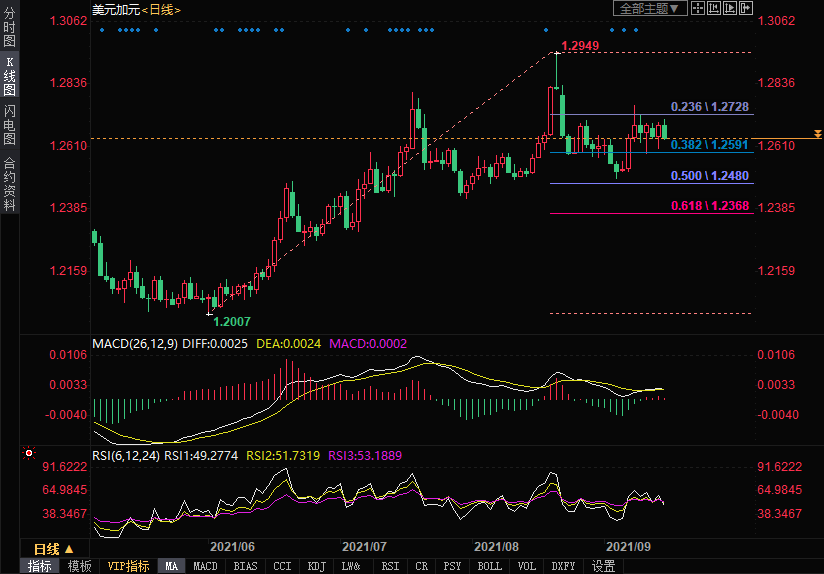Select the 模板 template tab

(x=79, y=566)
